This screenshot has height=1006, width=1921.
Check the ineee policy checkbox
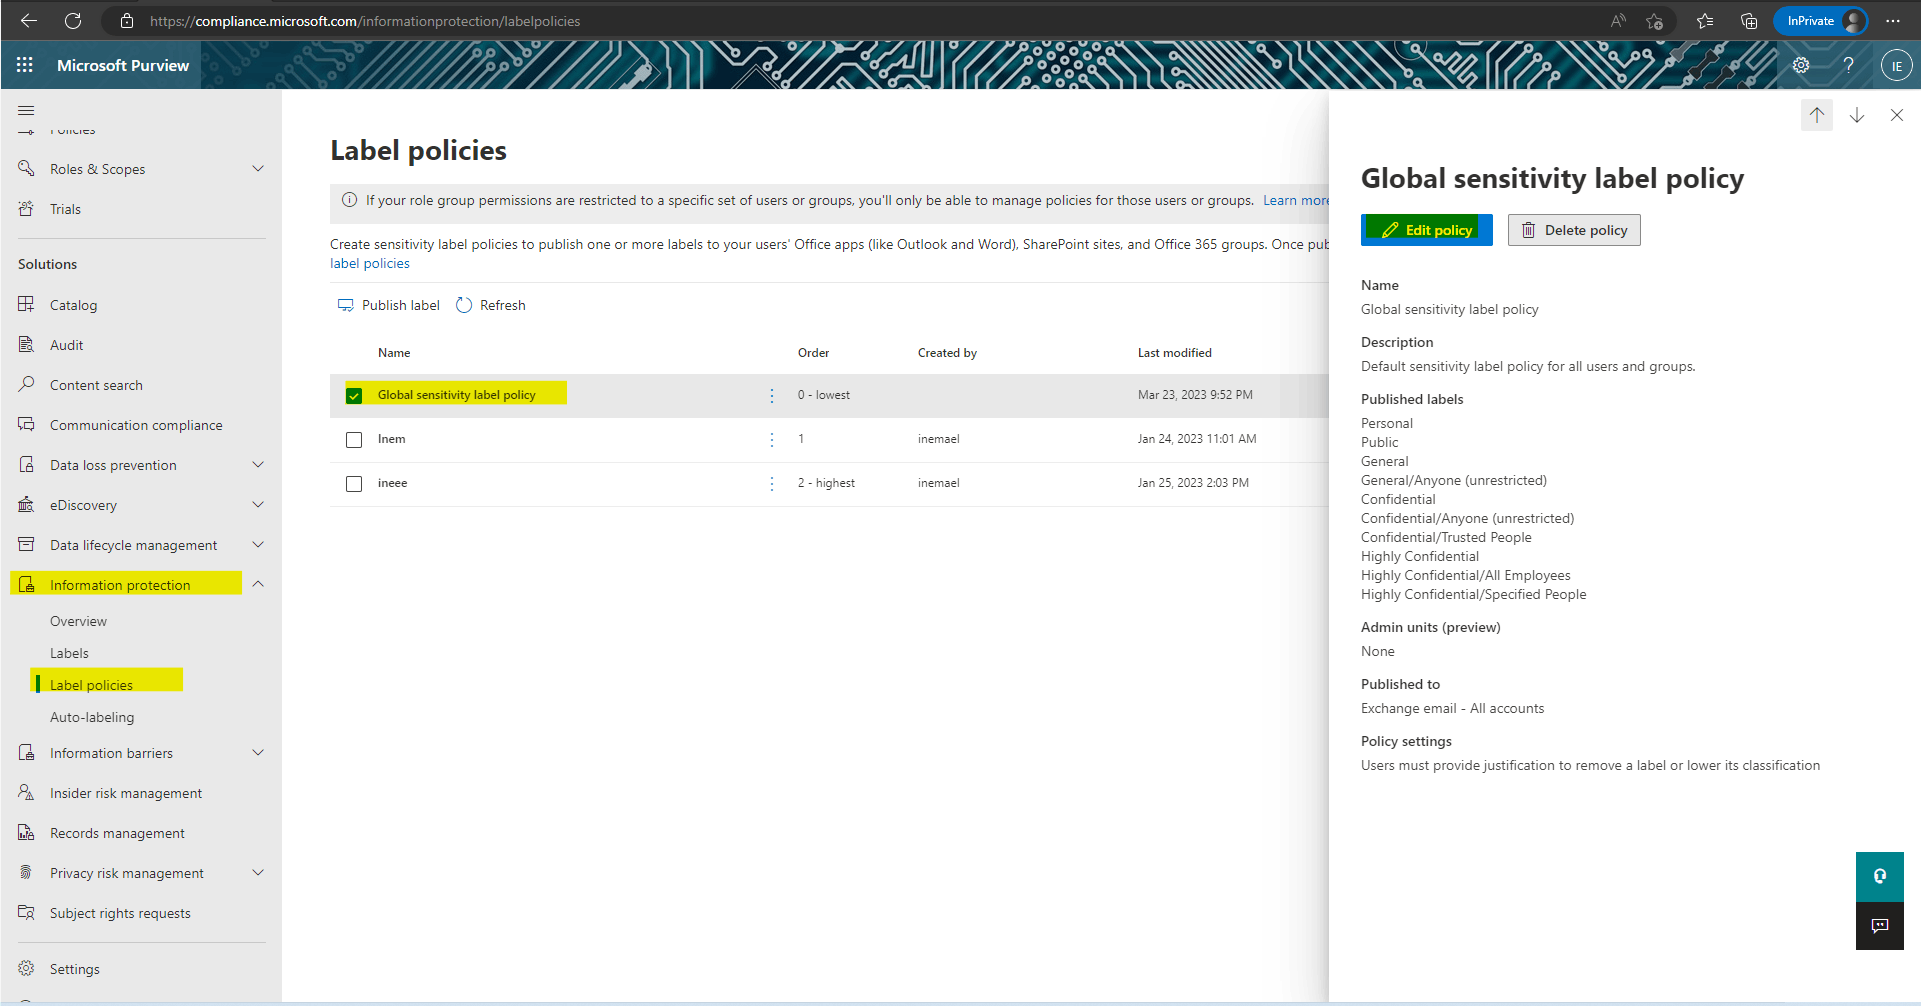tap(354, 484)
